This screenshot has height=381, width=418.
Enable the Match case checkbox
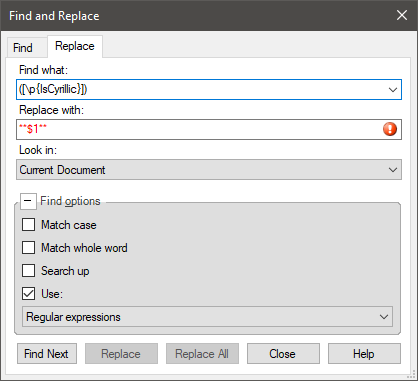tap(28, 225)
